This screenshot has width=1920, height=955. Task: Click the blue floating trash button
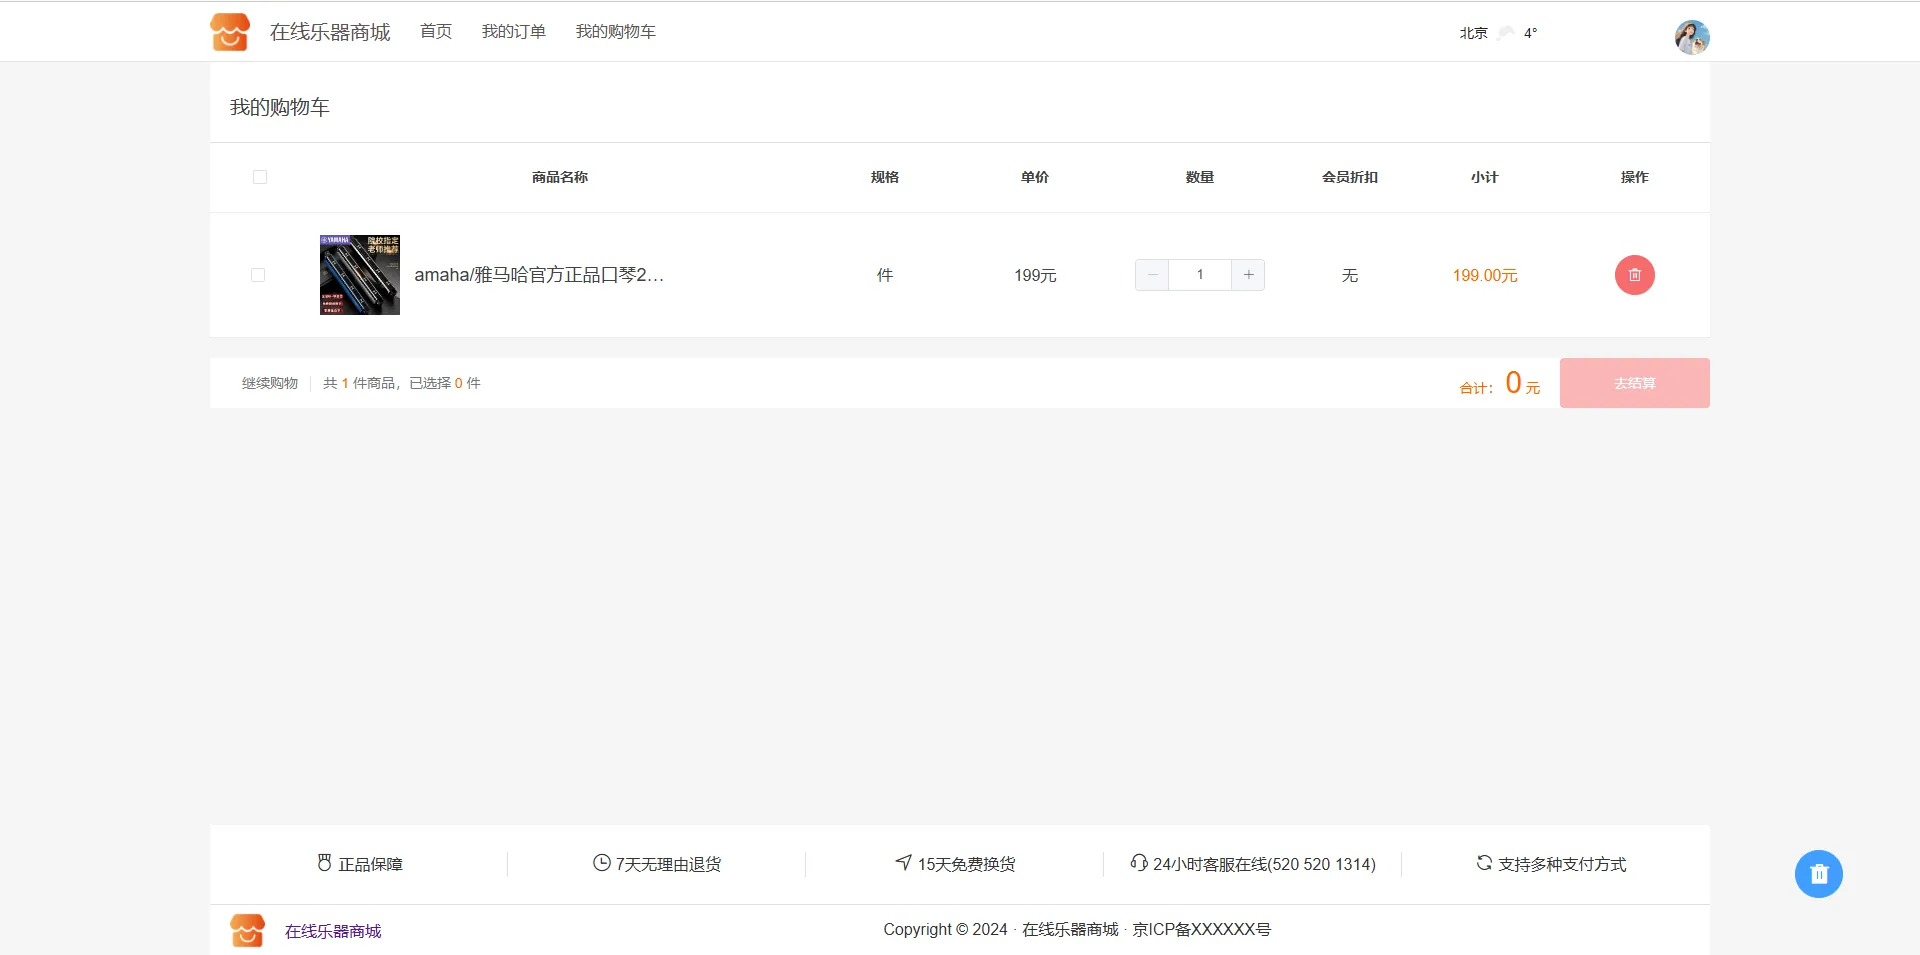[1818, 874]
